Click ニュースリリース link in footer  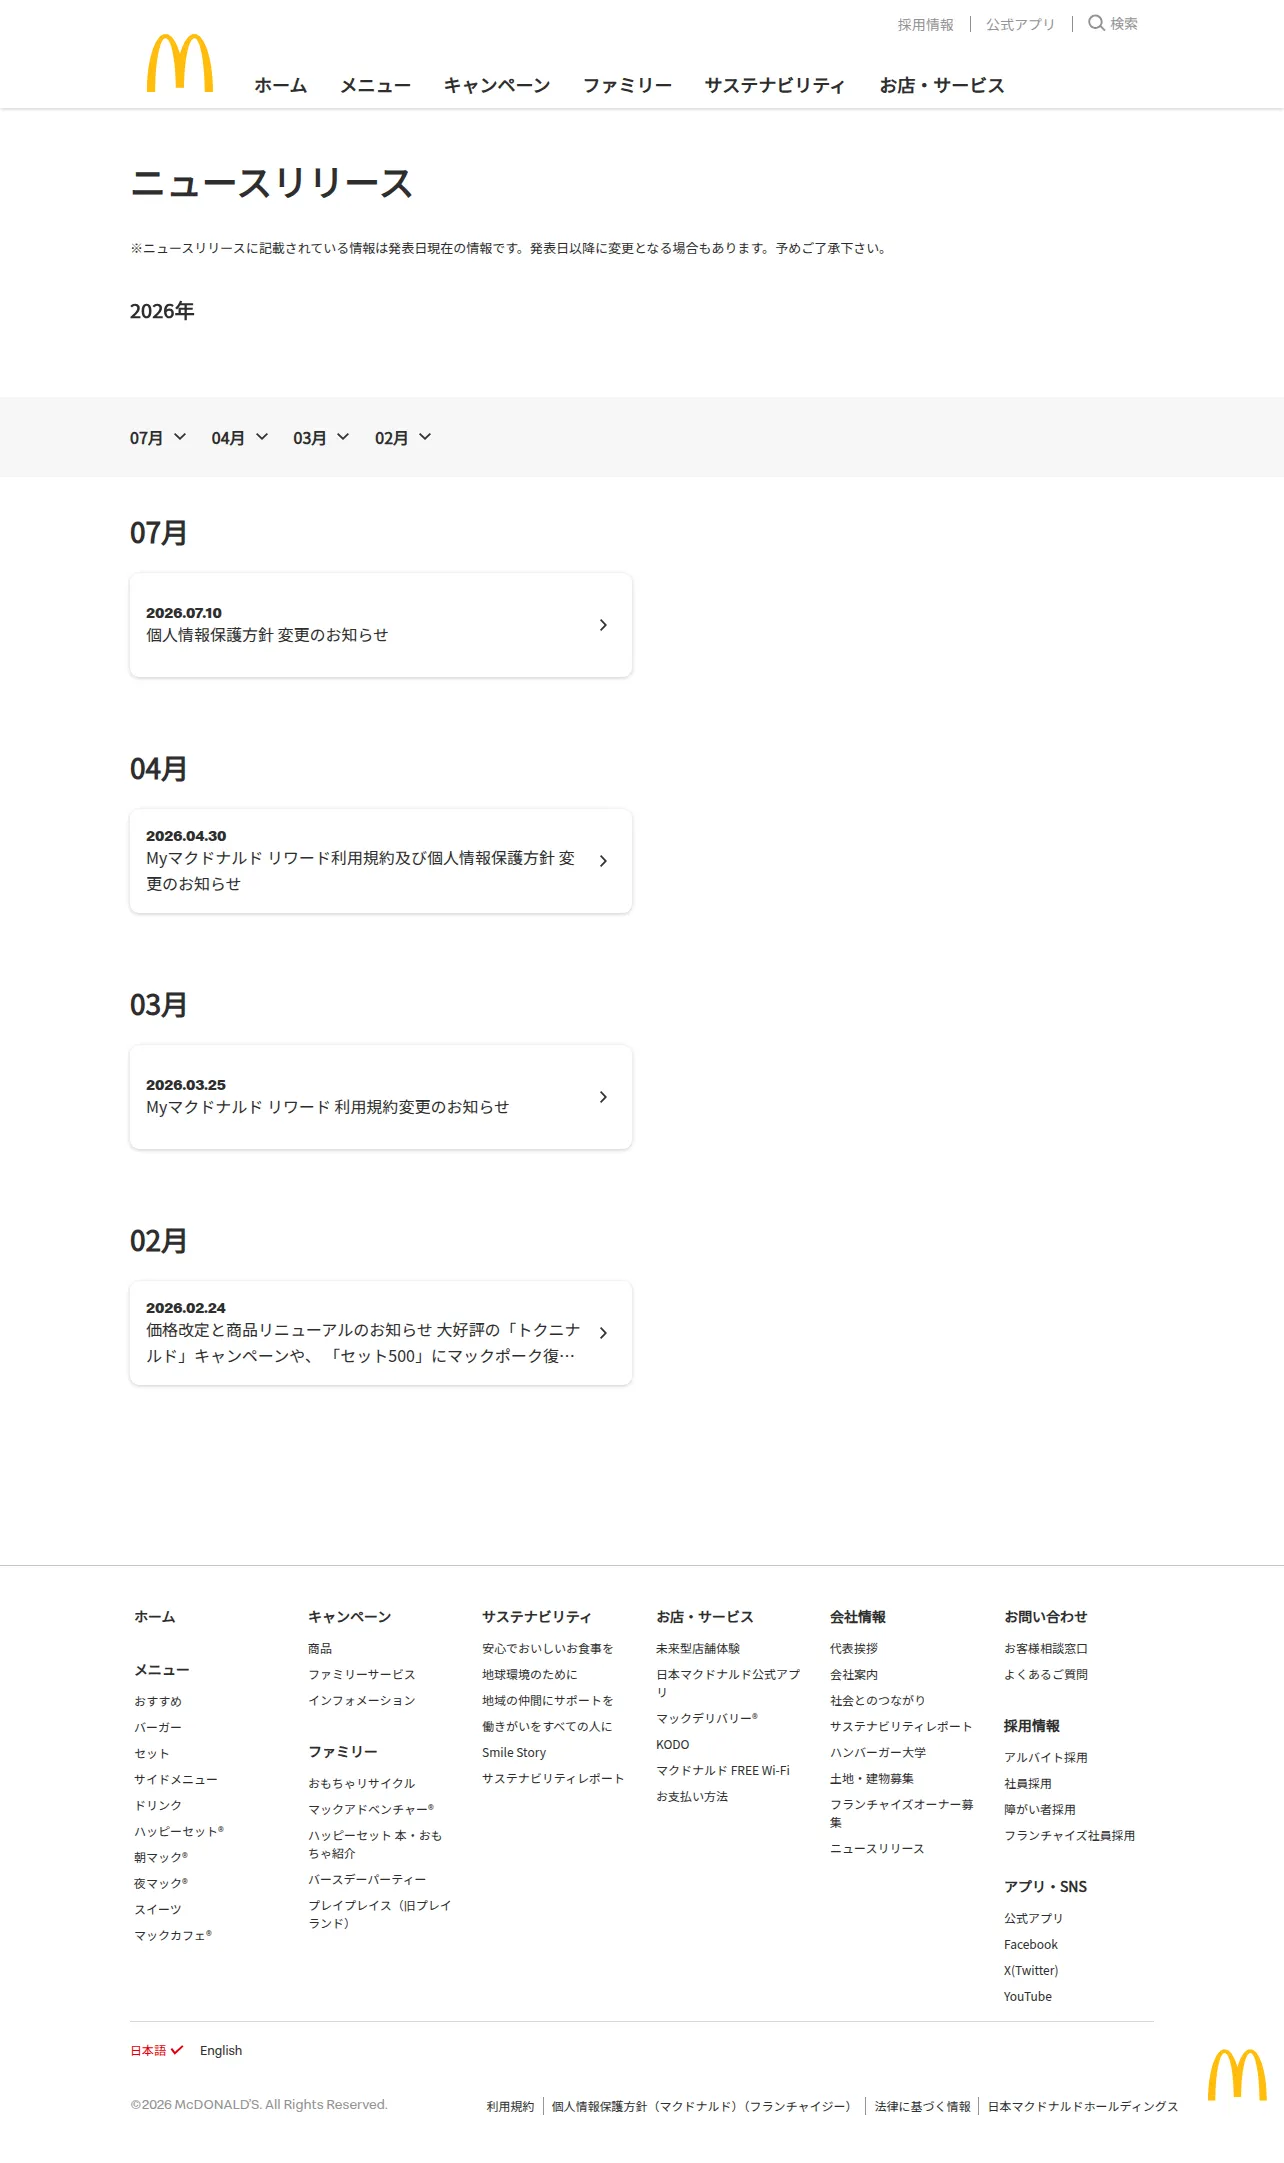(x=877, y=1849)
